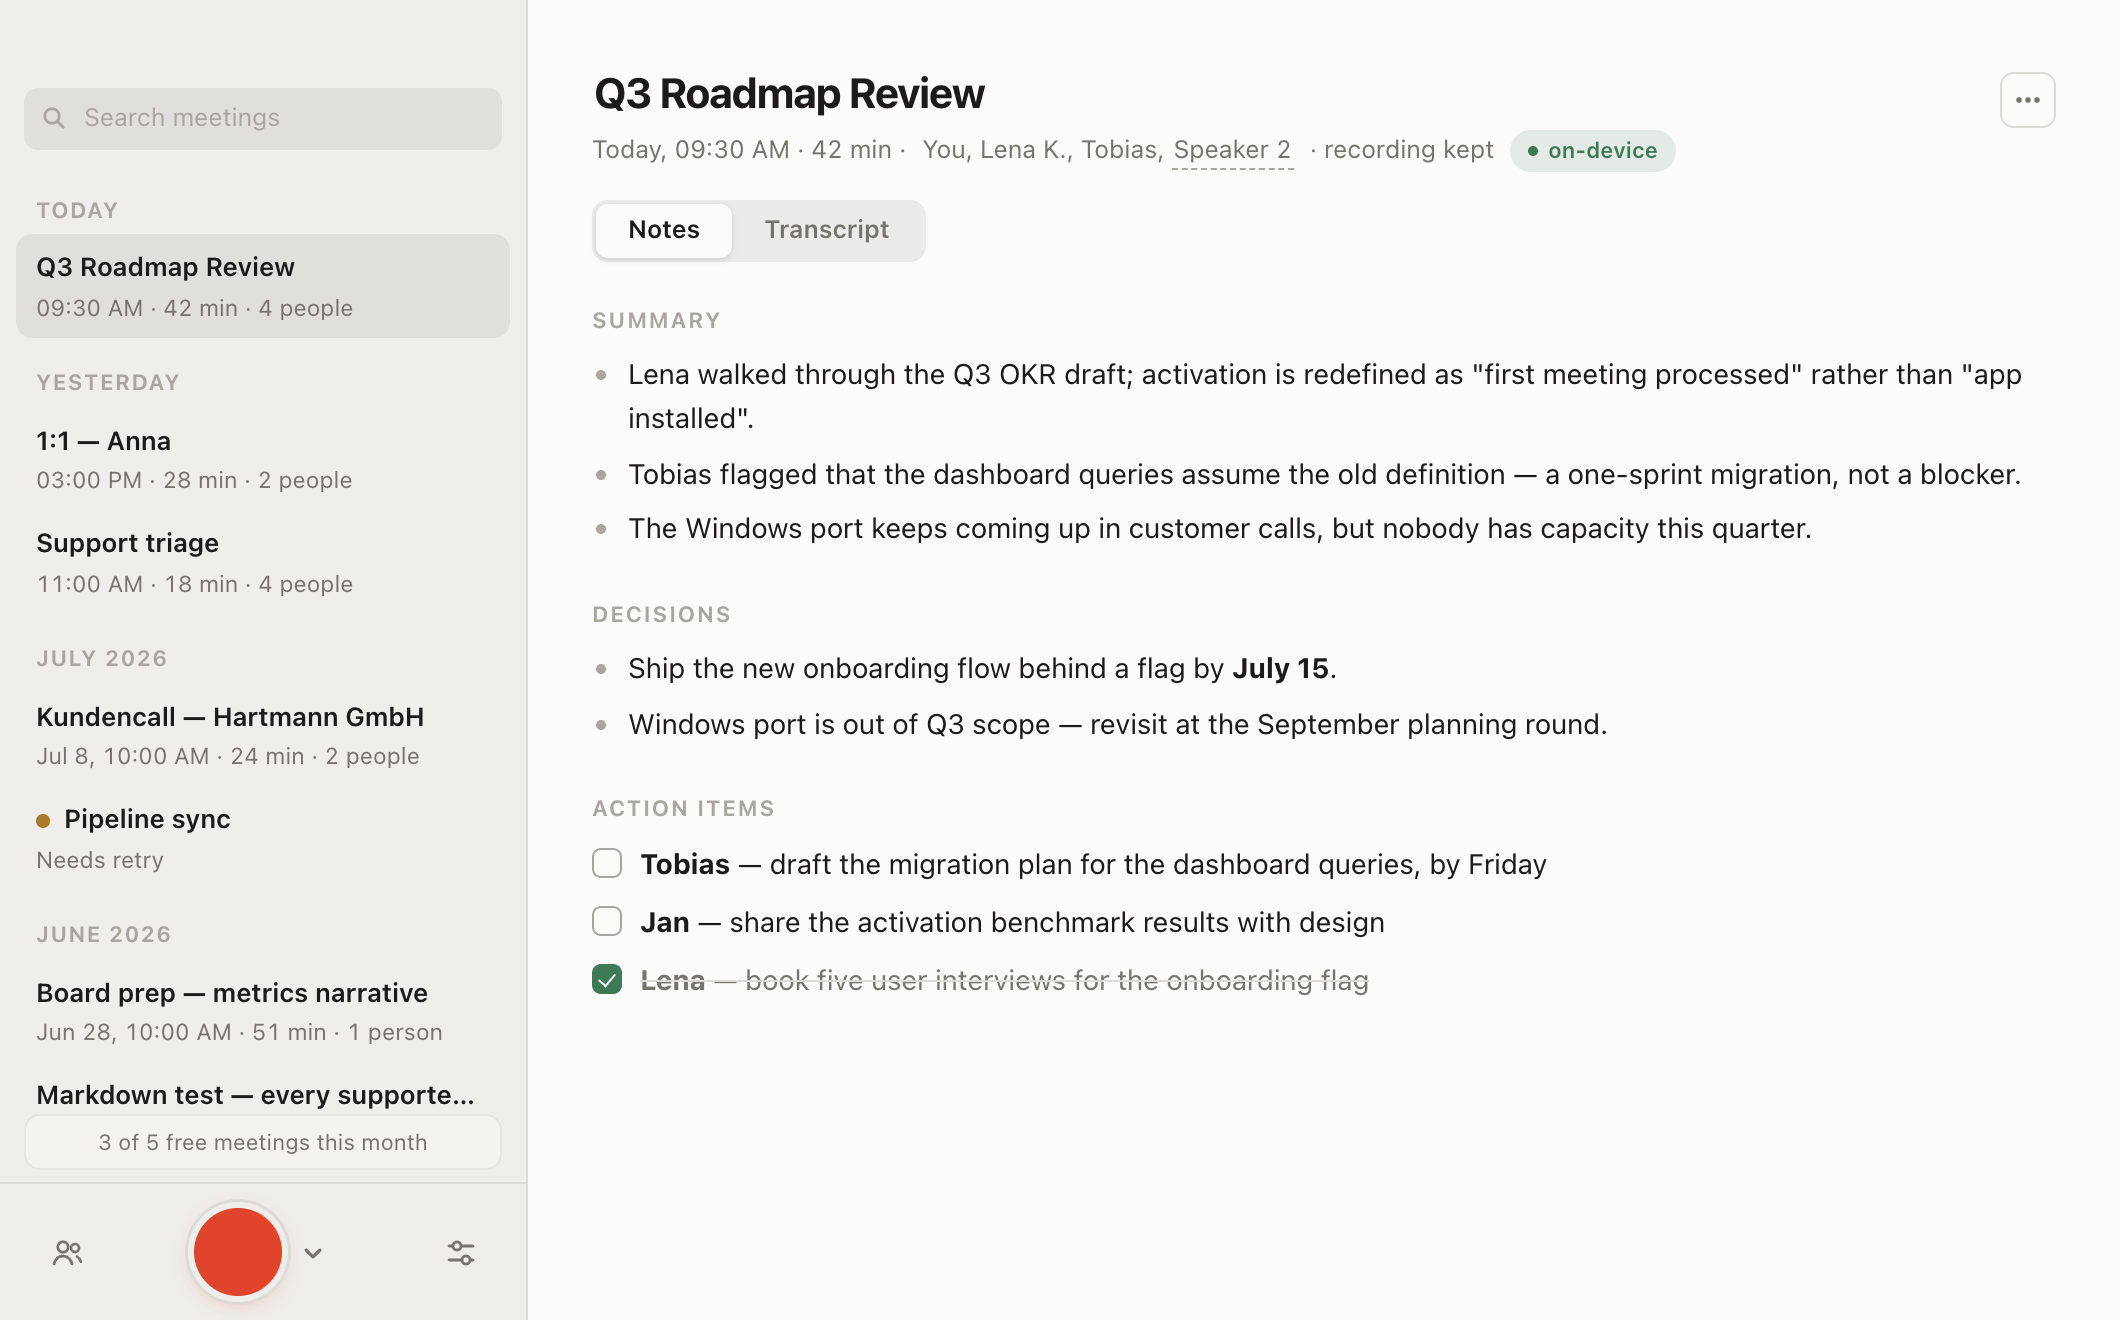Check off Tobias migration plan item
The image size is (2120, 1320).
[607, 863]
